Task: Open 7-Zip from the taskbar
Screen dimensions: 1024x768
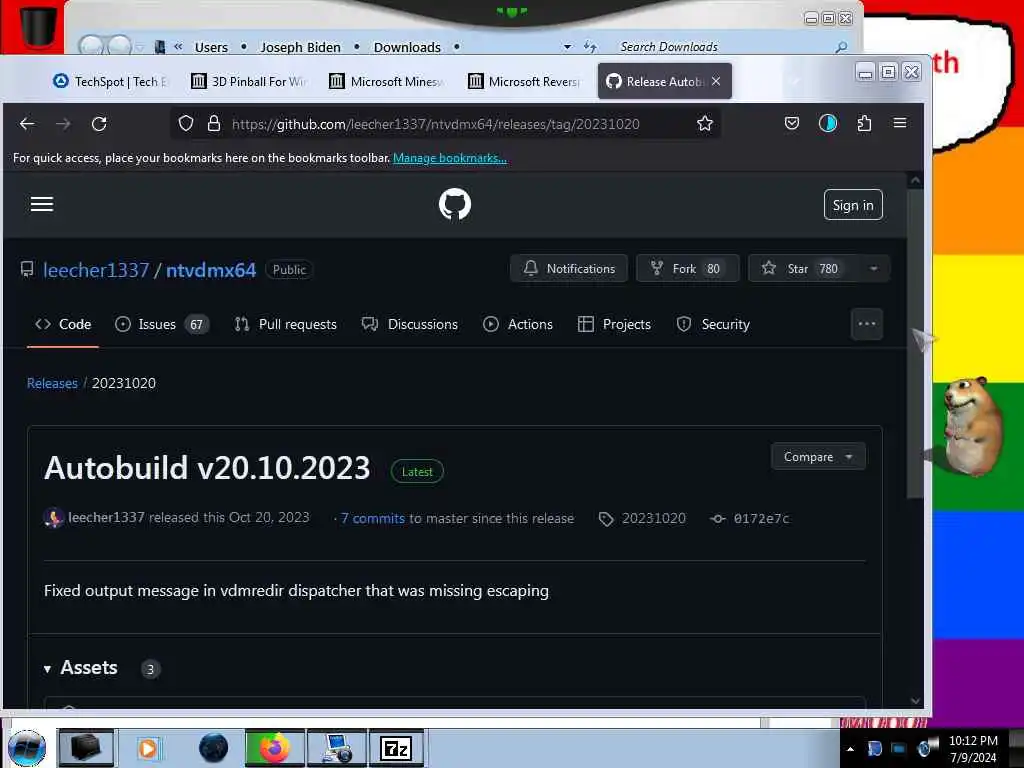Action: click(396, 748)
